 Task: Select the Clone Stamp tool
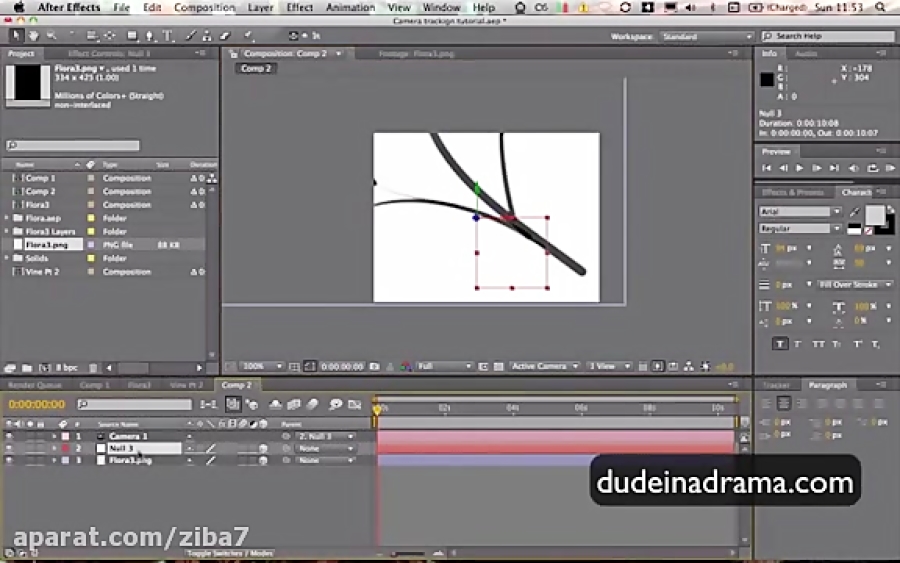click(207, 36)
